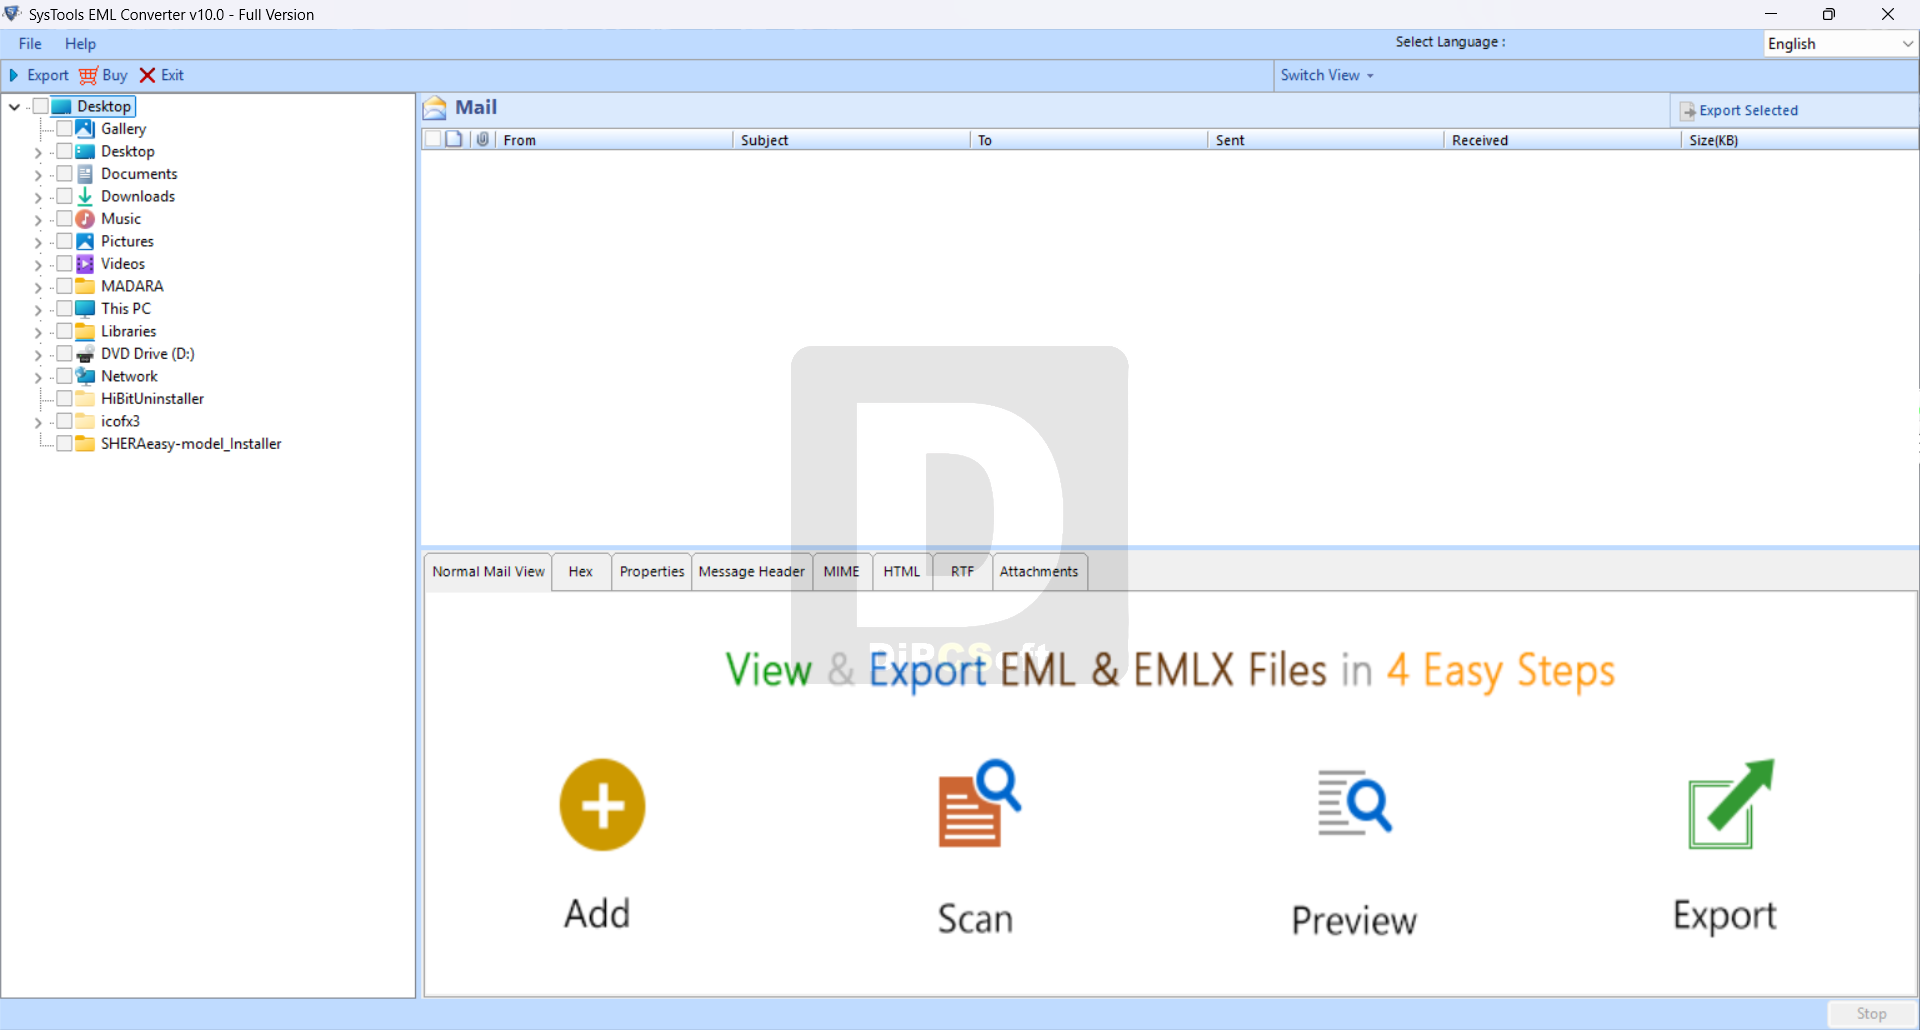
Task: Click the Videos icon in tree
Action: (85, 264)
